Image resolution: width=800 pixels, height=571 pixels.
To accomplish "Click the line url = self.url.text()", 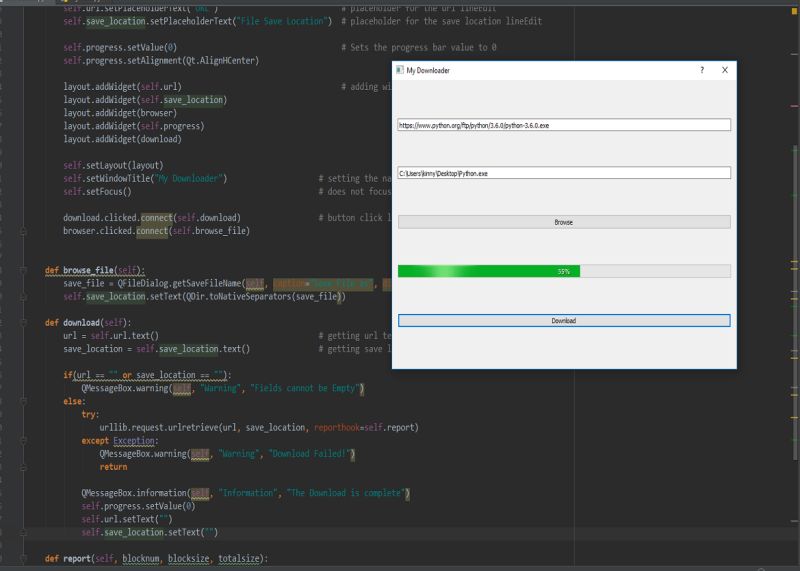I will (111, 335).
